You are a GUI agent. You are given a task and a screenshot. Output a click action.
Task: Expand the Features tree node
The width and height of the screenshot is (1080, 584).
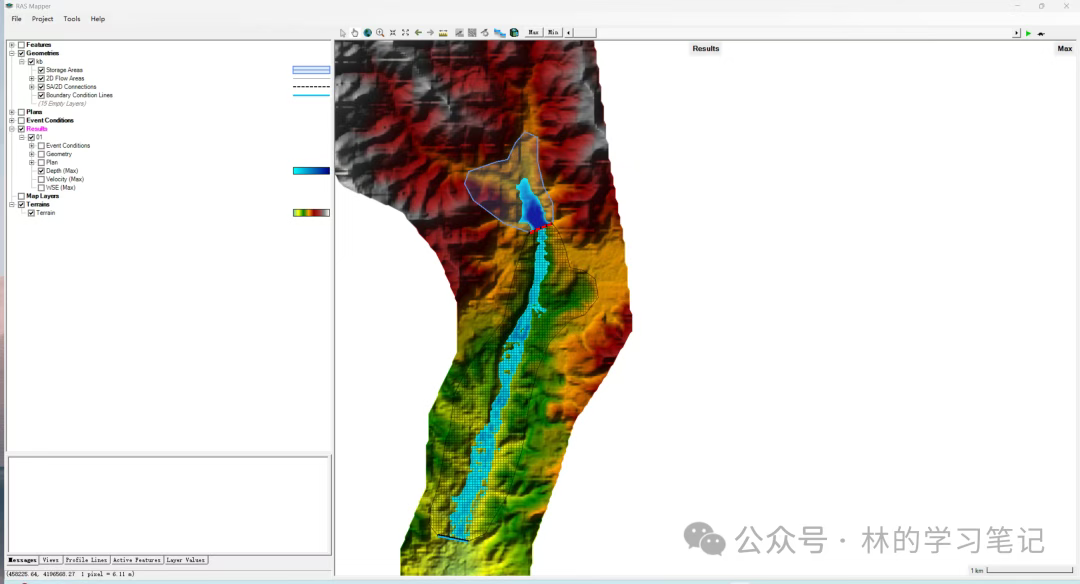coord(12,45)
